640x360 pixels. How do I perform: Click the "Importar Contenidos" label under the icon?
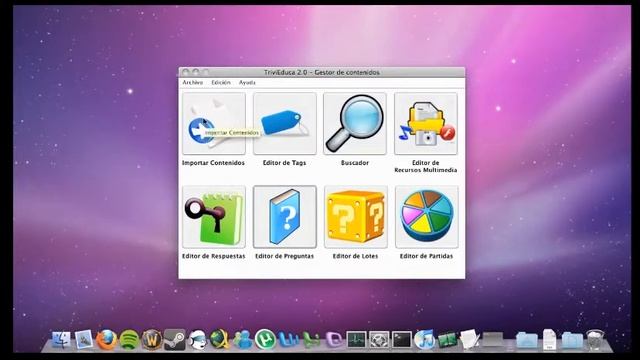(x=213, y=163)
